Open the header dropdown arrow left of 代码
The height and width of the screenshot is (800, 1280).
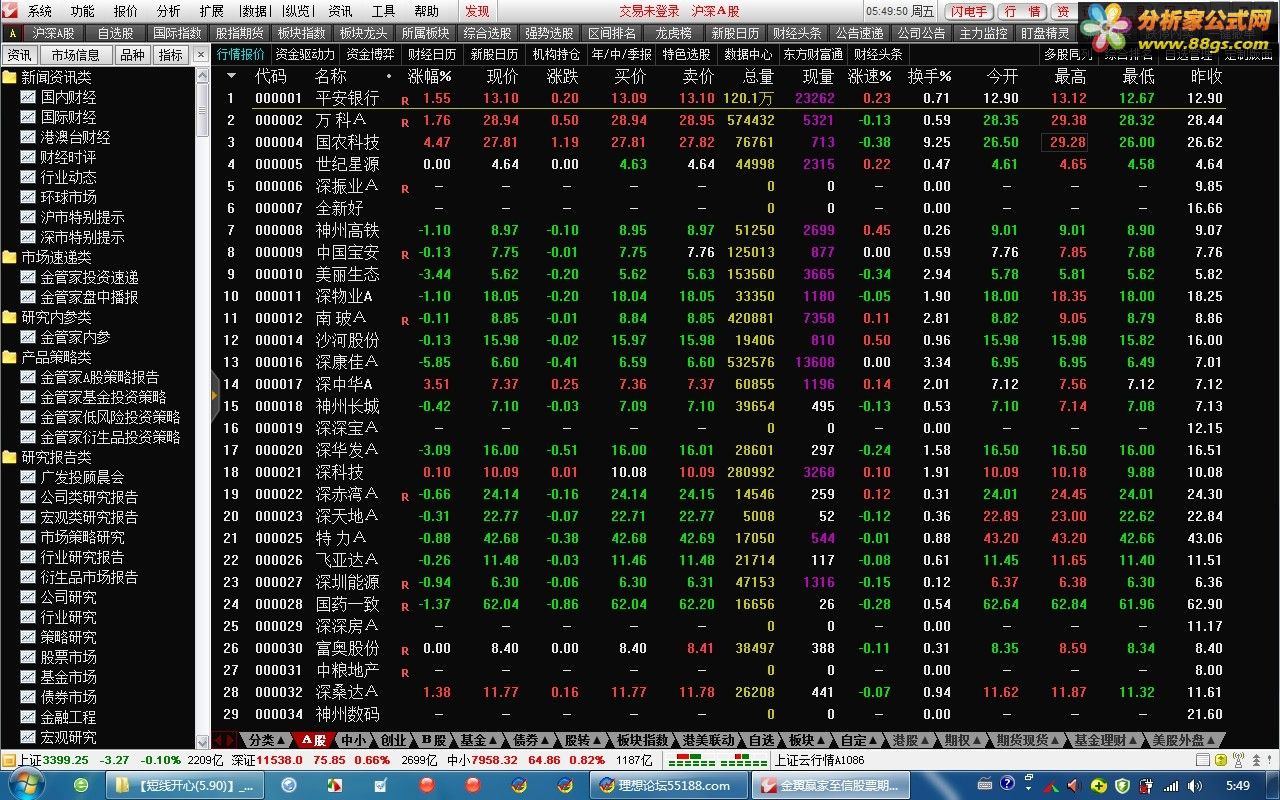[x=232, y=76]
